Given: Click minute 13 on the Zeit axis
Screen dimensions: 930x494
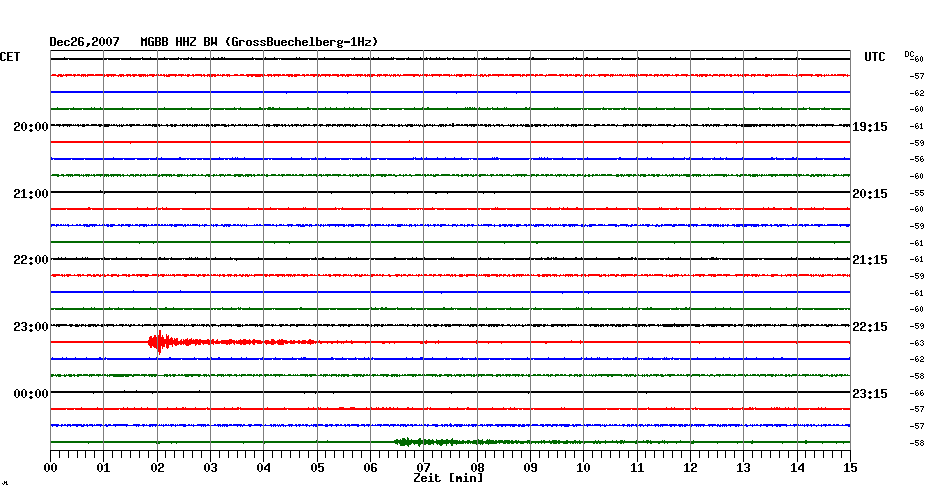Looking at the screenshot, I should pos(744,468).
